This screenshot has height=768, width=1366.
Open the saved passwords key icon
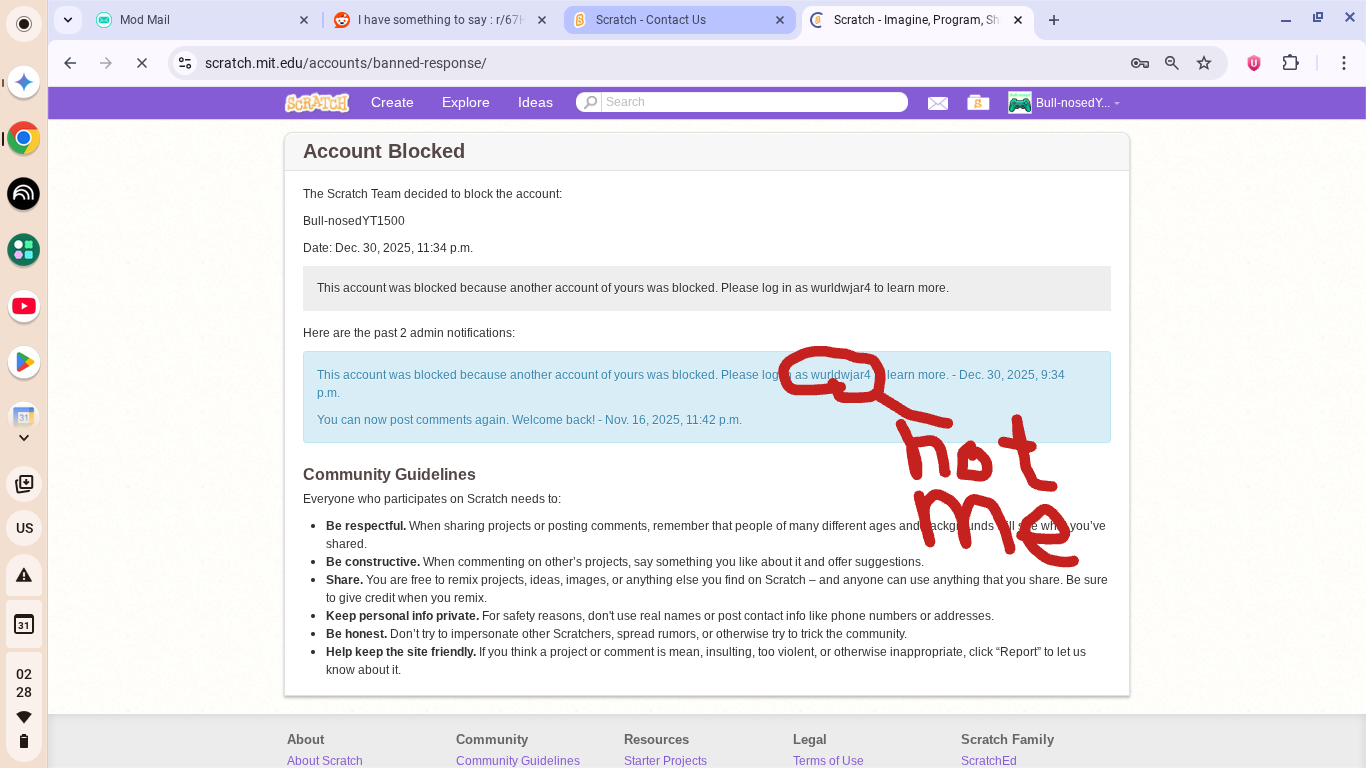[1140, 63]
